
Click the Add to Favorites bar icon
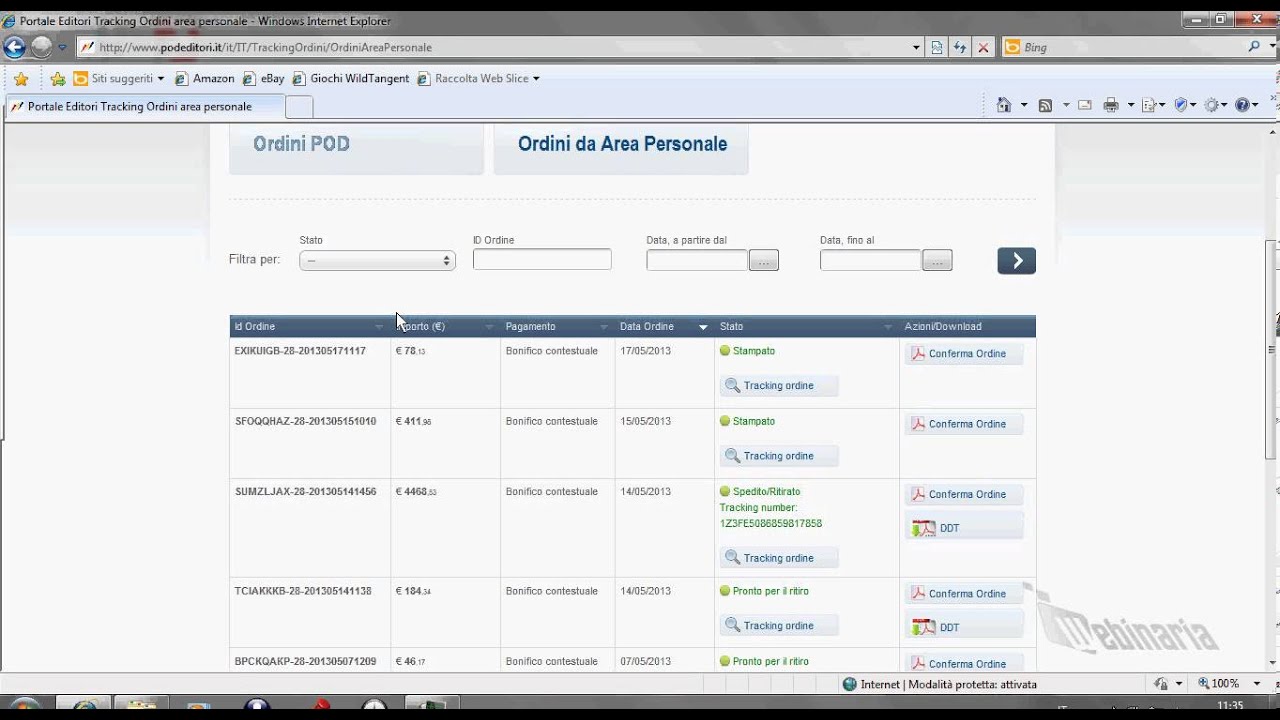coord(57,79)
